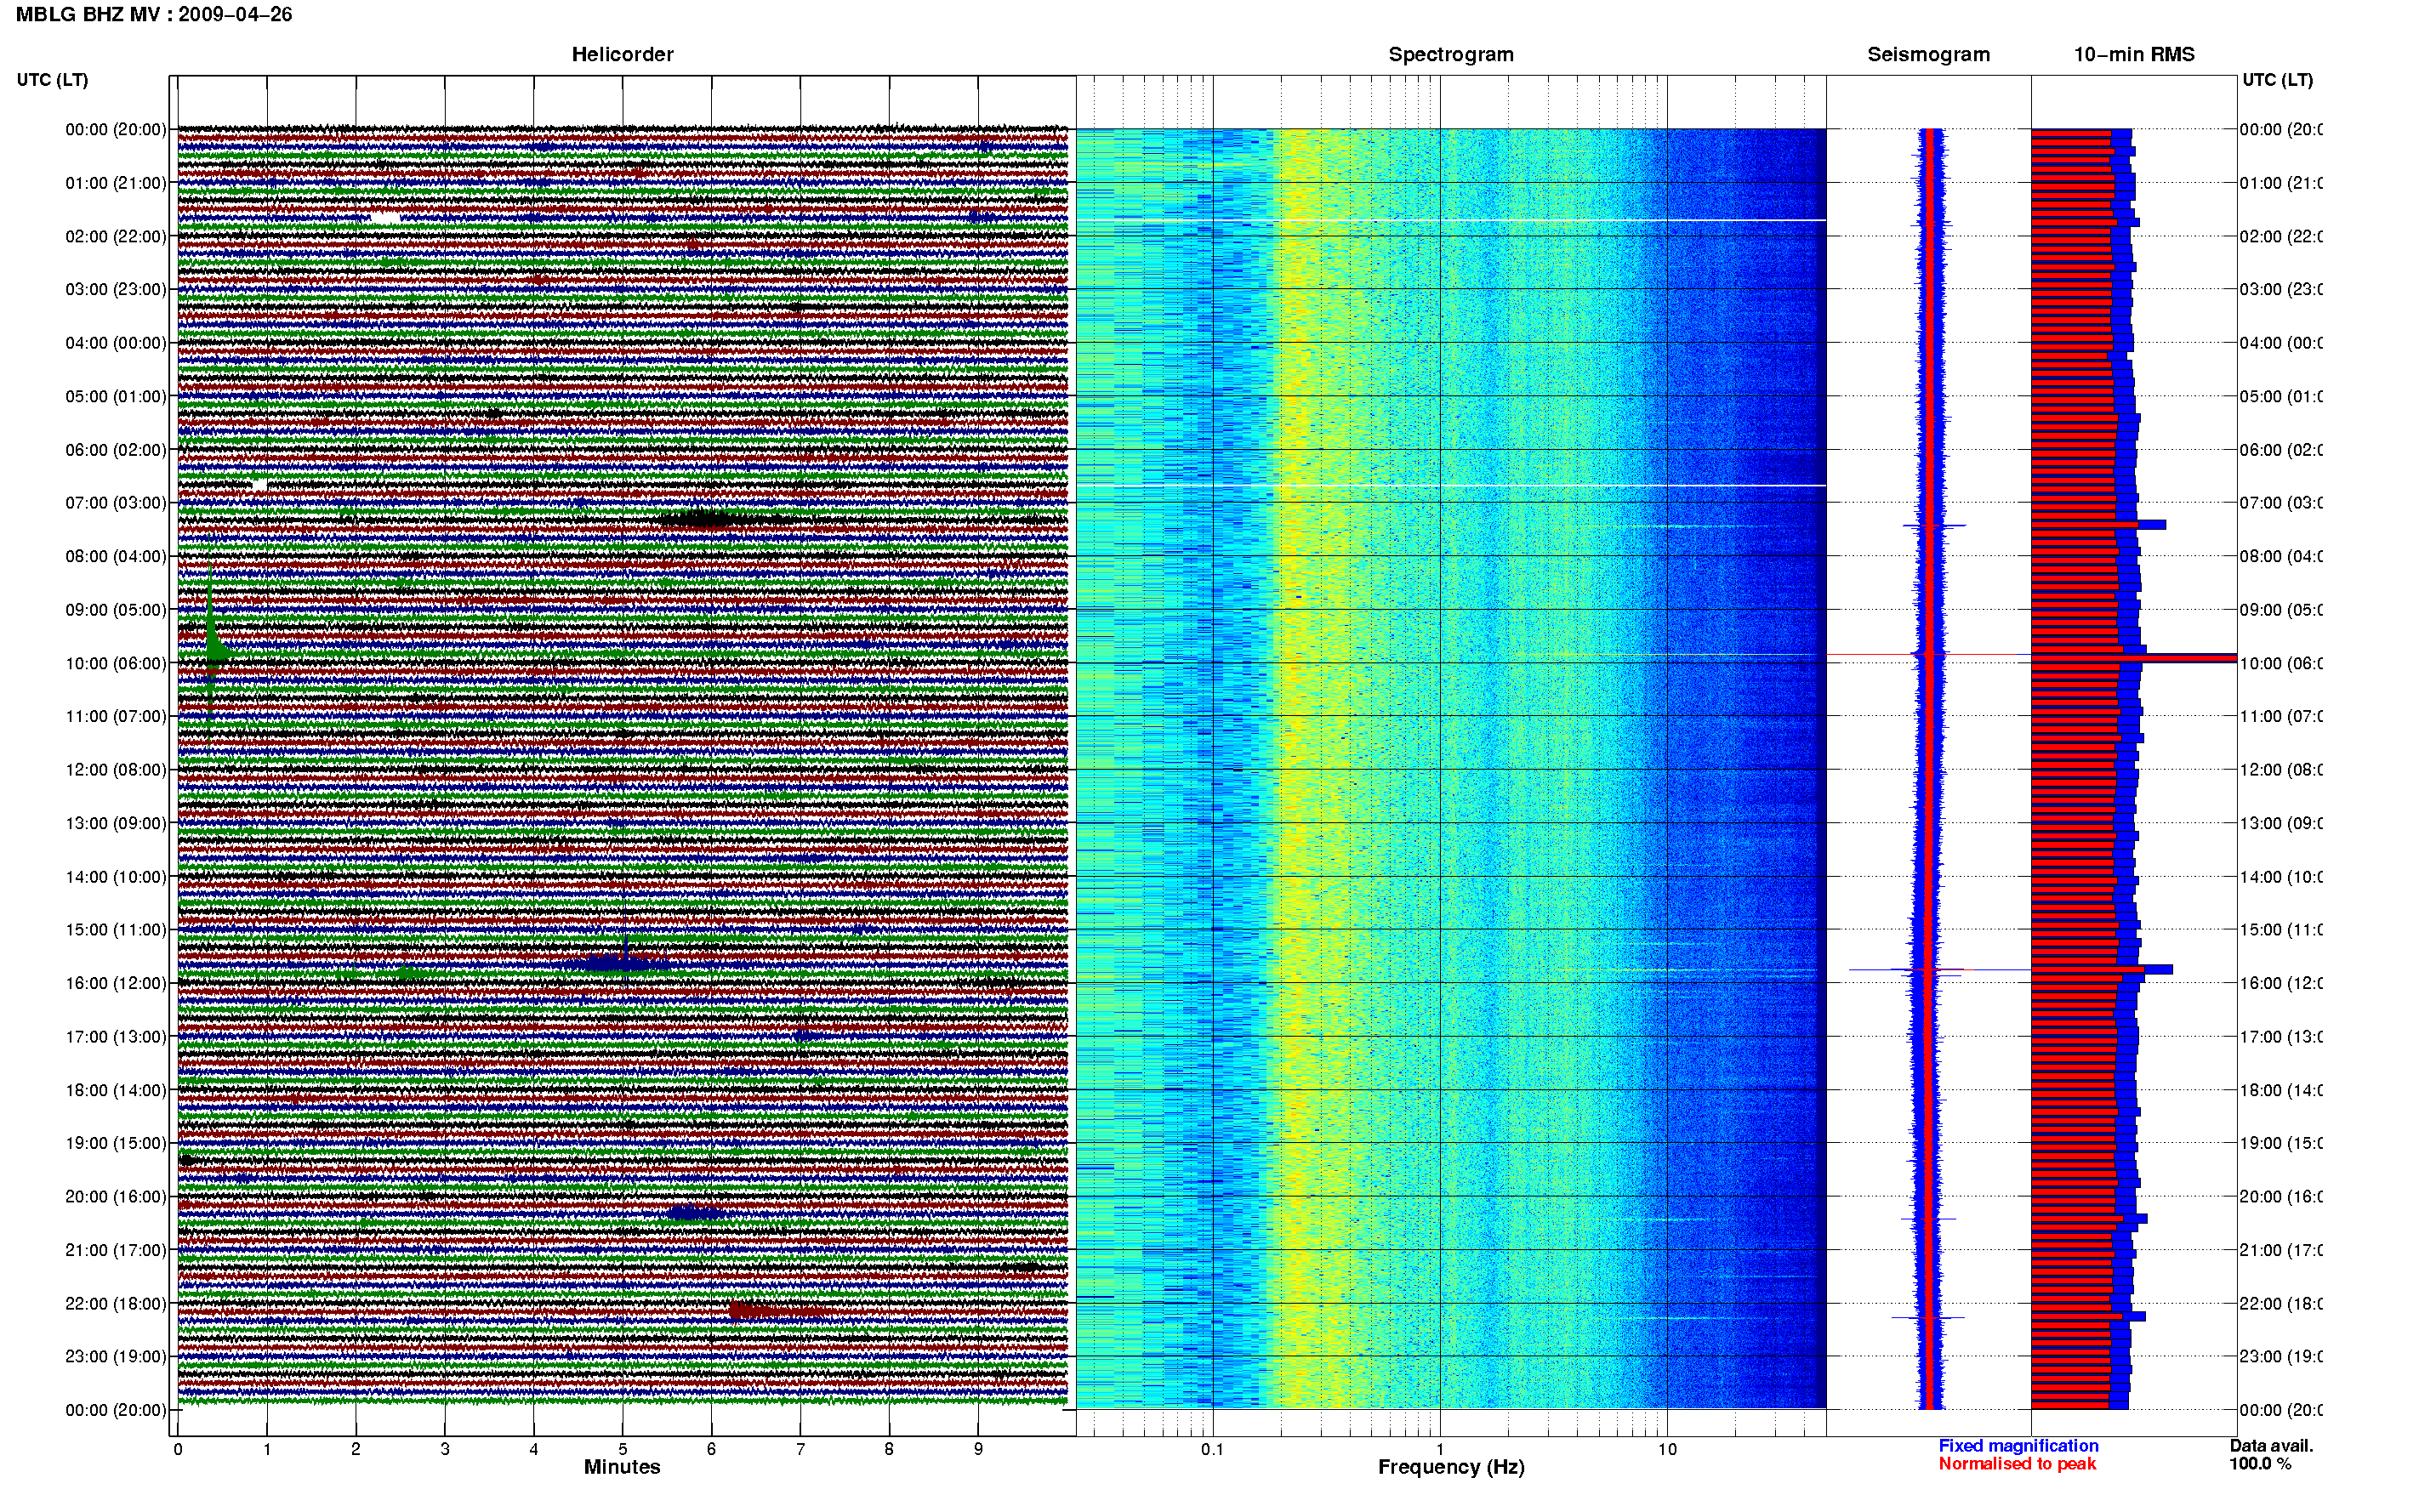Viewport: 2419px width, 1512px height.
Task: Select right-side time label beginning '12:00 (08'
Action: (2280, 770)
